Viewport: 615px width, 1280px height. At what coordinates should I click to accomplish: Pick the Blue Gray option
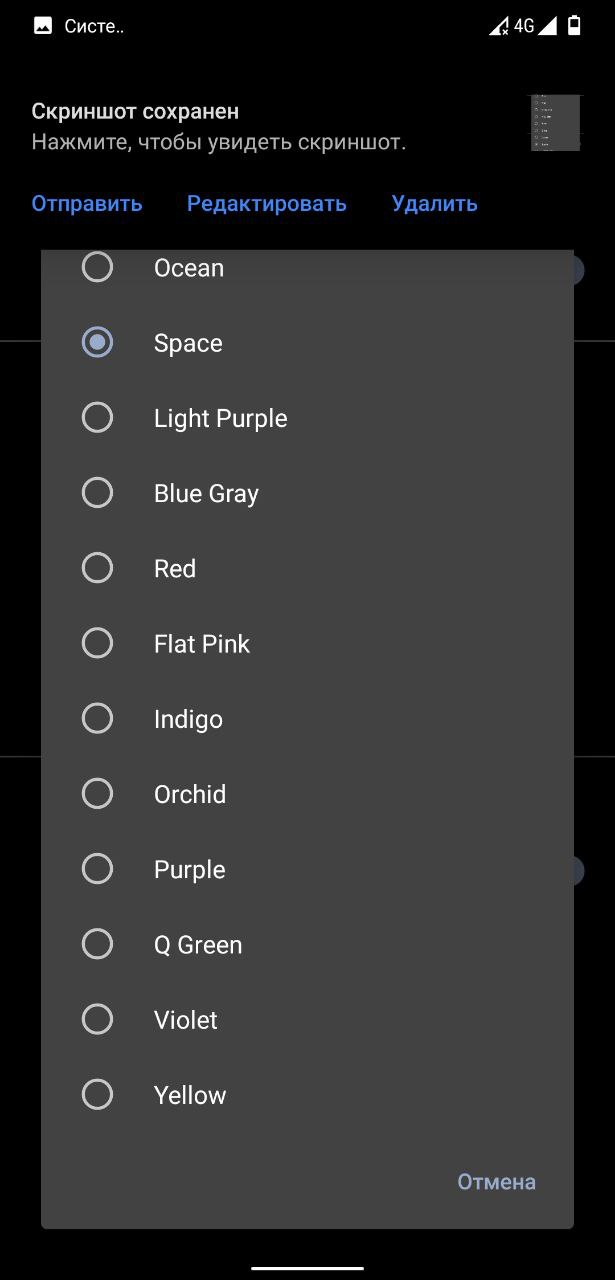[x=97, y=493]
